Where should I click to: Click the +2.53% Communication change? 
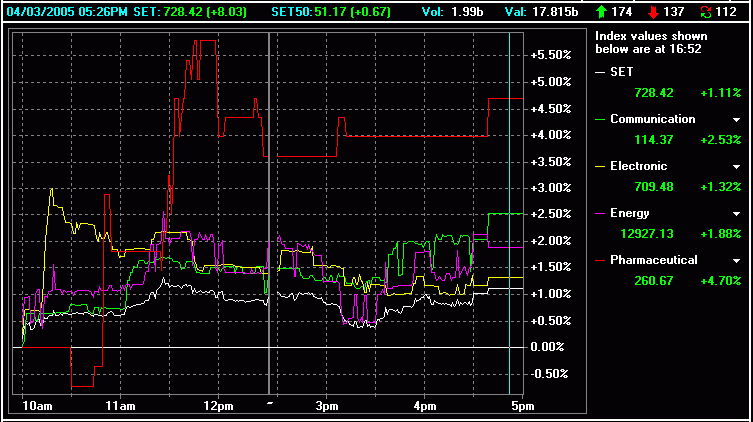[721, 140]
